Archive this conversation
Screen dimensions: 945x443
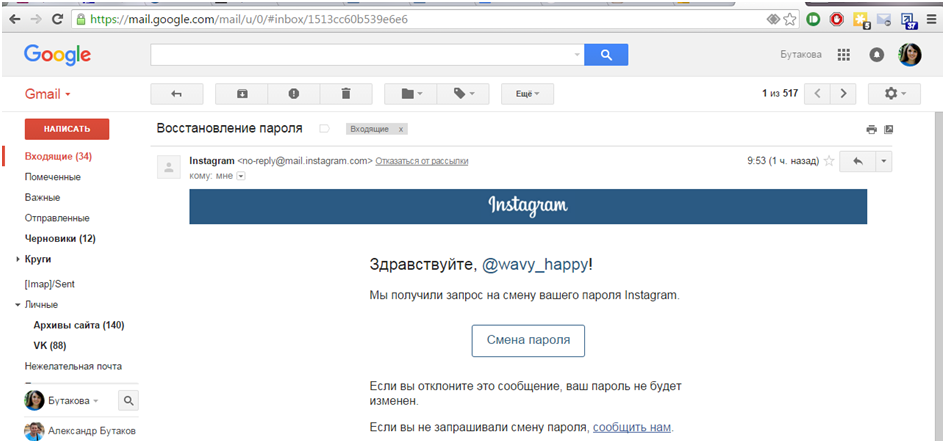tap(242, 94)
